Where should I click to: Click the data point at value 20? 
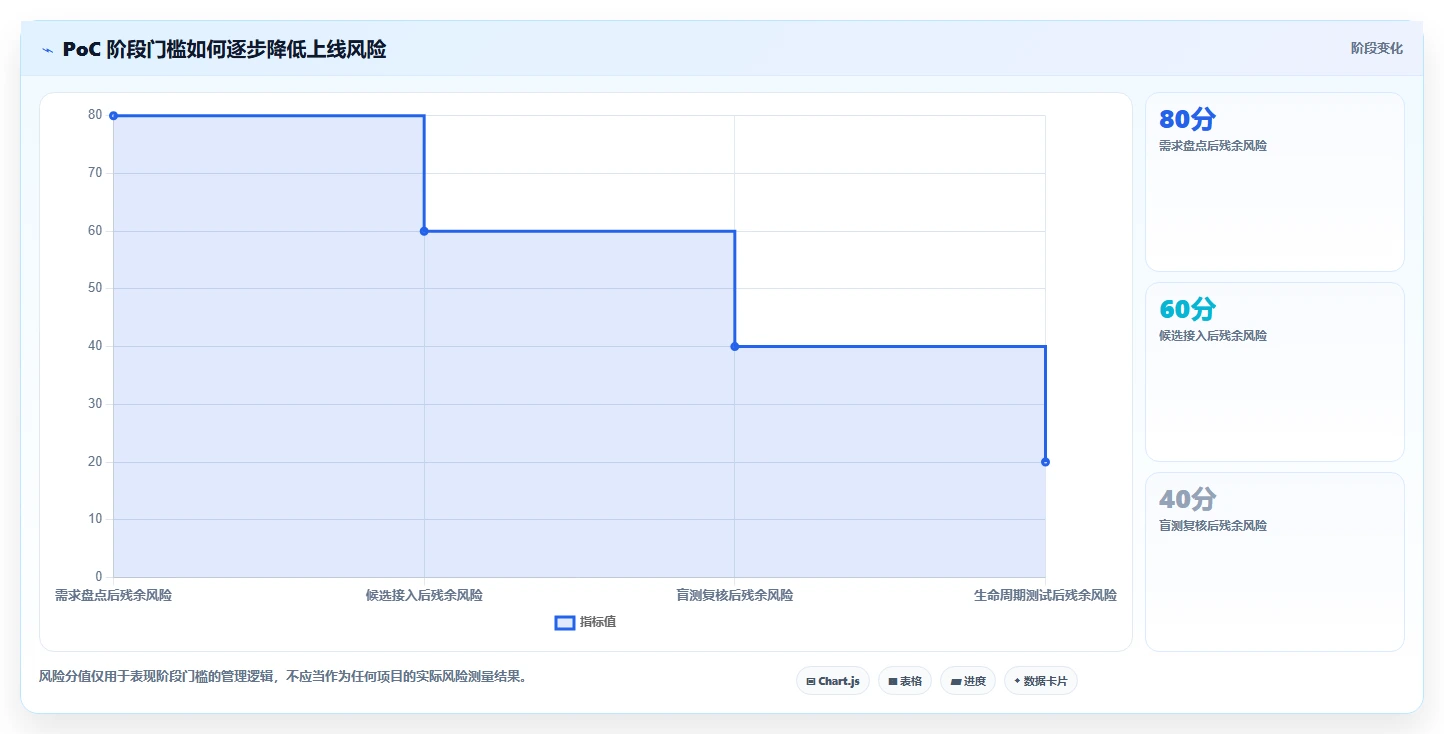tap(1045, 462)
